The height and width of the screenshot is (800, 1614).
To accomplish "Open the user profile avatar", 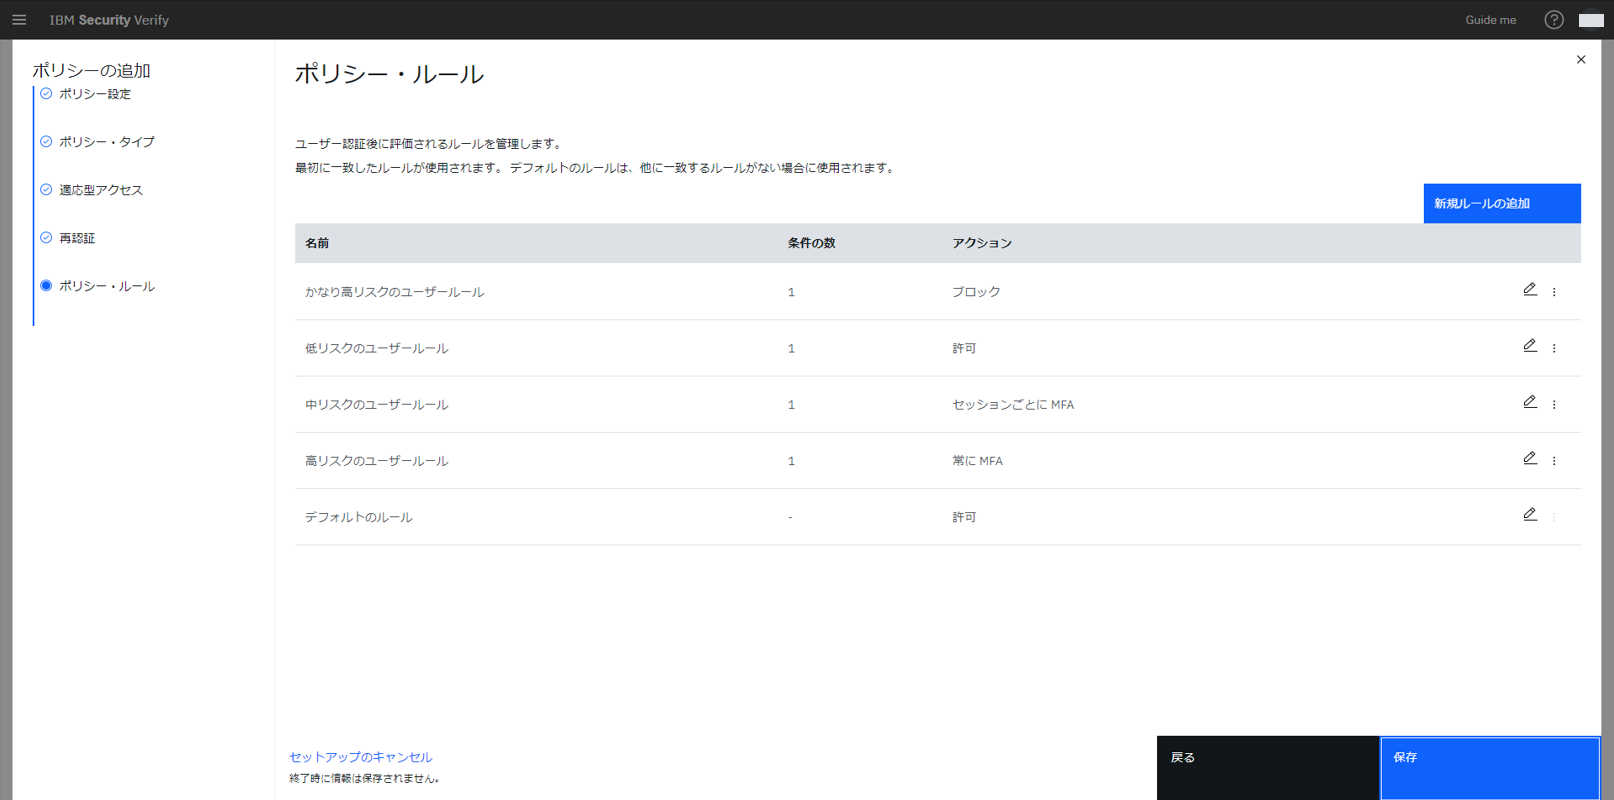I will (1591, 20).
